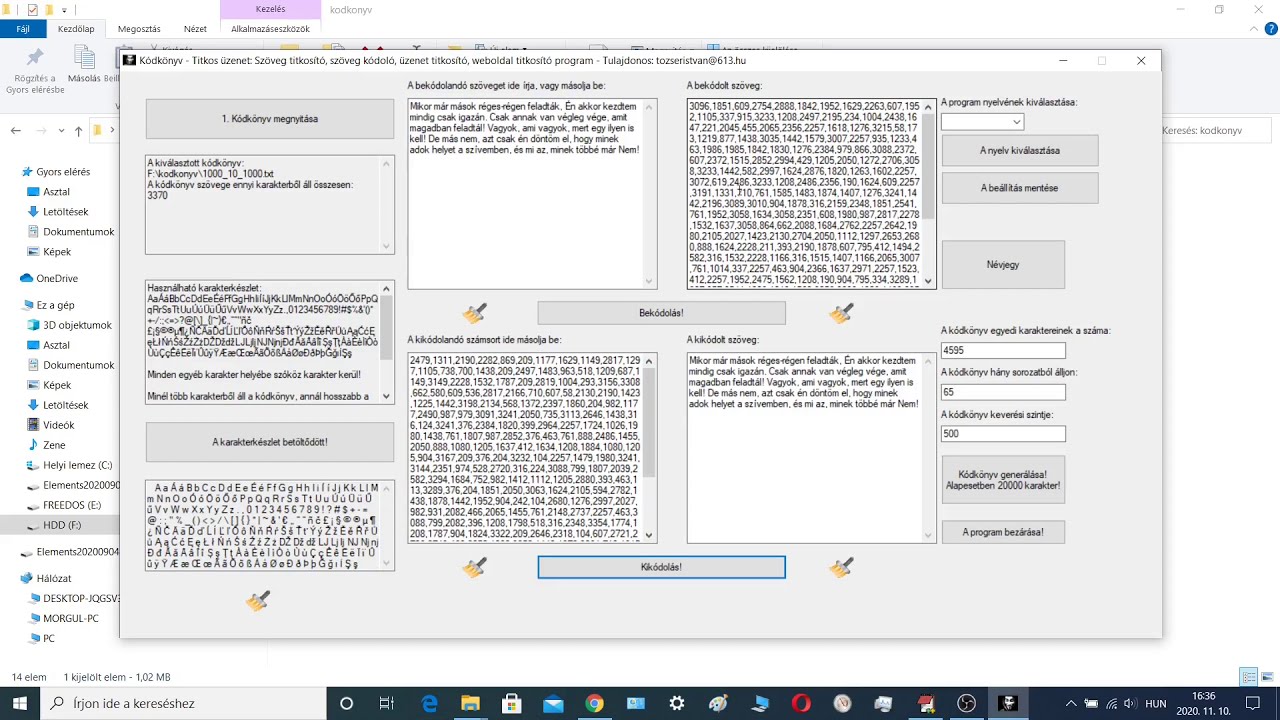
Task: Click 1. Kódkönyv megnyitása button
Action: click(270, 119)
